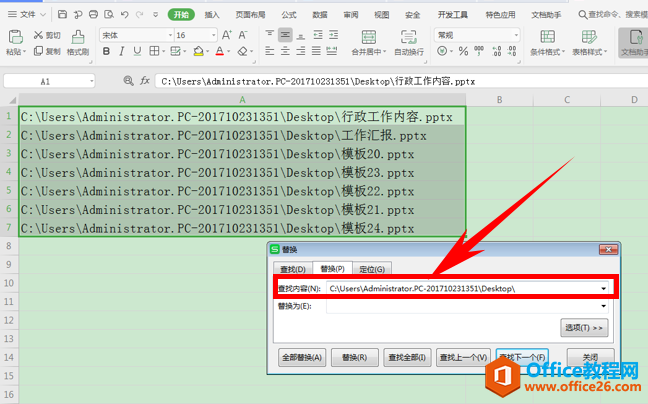
Task: Toggle italic formatting
Action: 122,51
